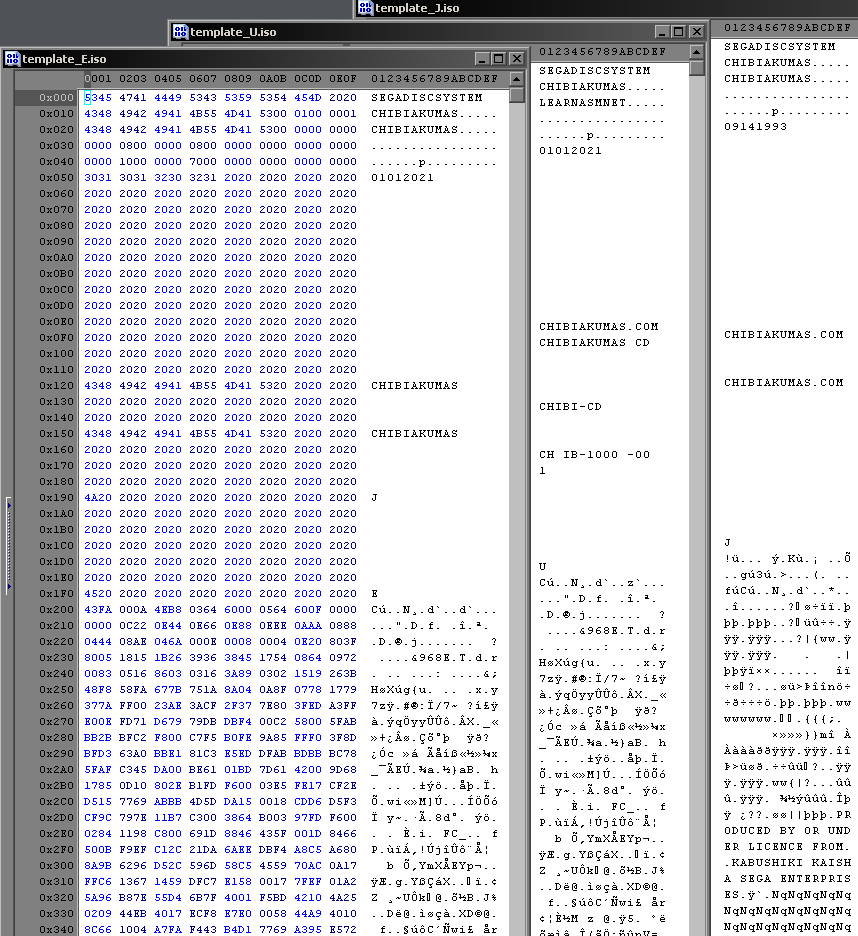858x936 pixels.
Task: Click the 0x200 offset label
Action: coord(57,609)
